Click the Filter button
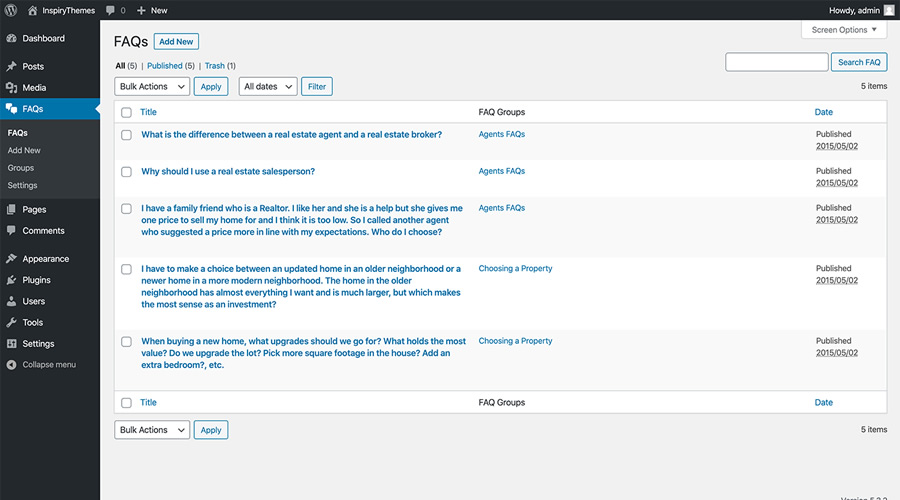Image resolution: width=900 pixels, height=500 pixels. 317,87
